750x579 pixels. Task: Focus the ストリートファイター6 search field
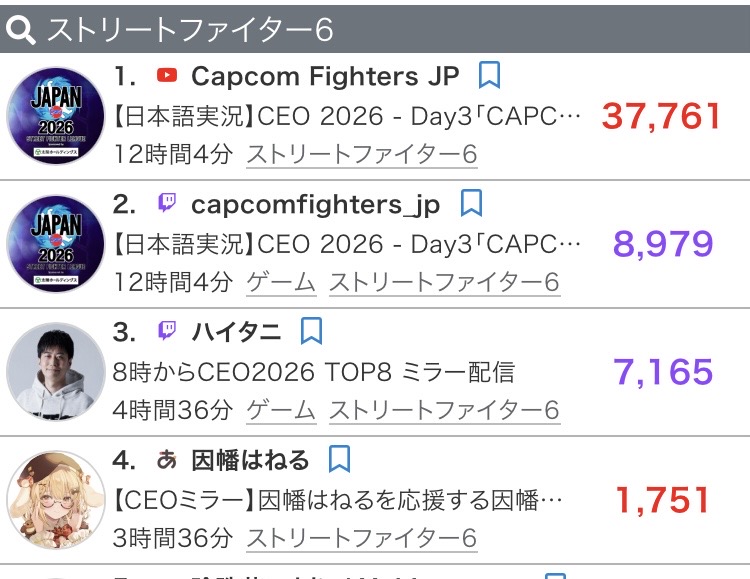(375, 29)
